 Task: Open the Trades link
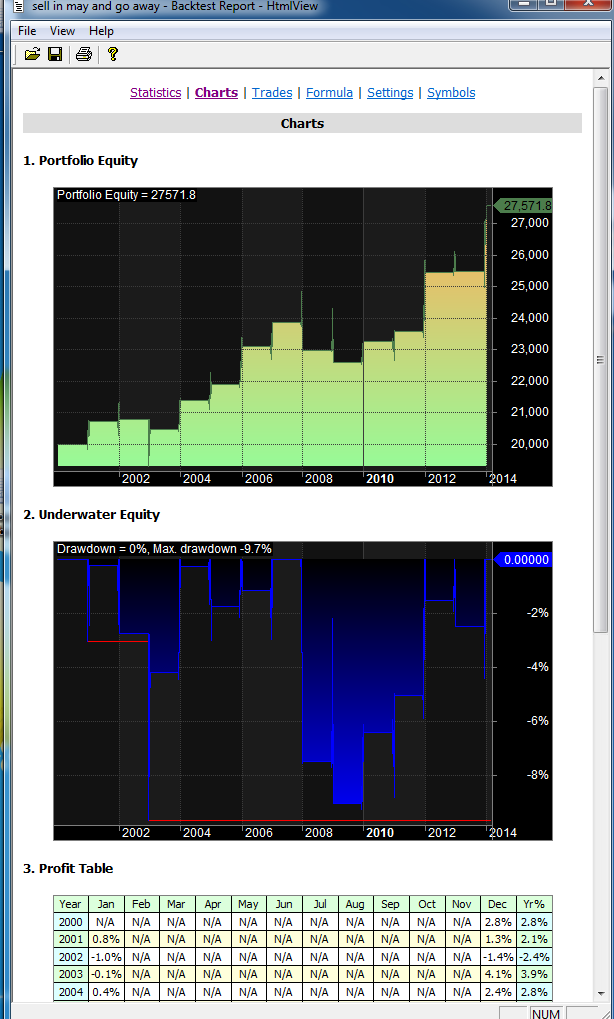click(272, 92)
